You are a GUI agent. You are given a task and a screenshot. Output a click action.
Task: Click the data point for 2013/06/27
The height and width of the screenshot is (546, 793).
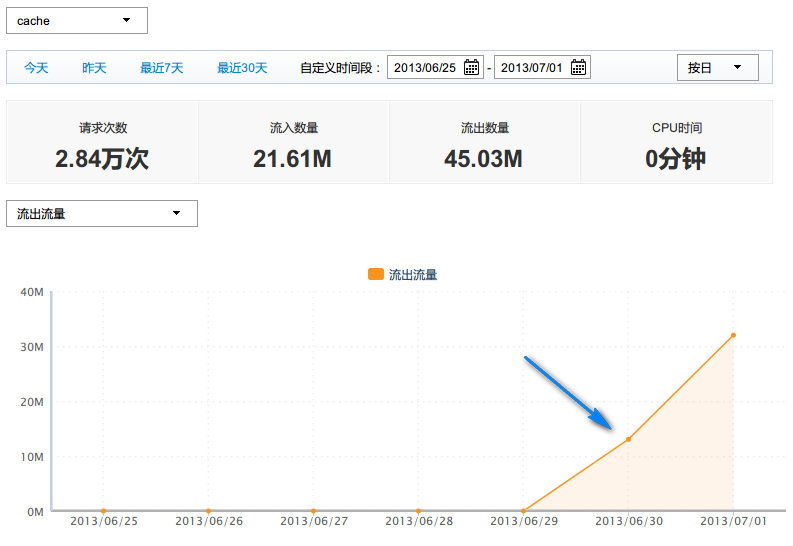coord(314,511)
